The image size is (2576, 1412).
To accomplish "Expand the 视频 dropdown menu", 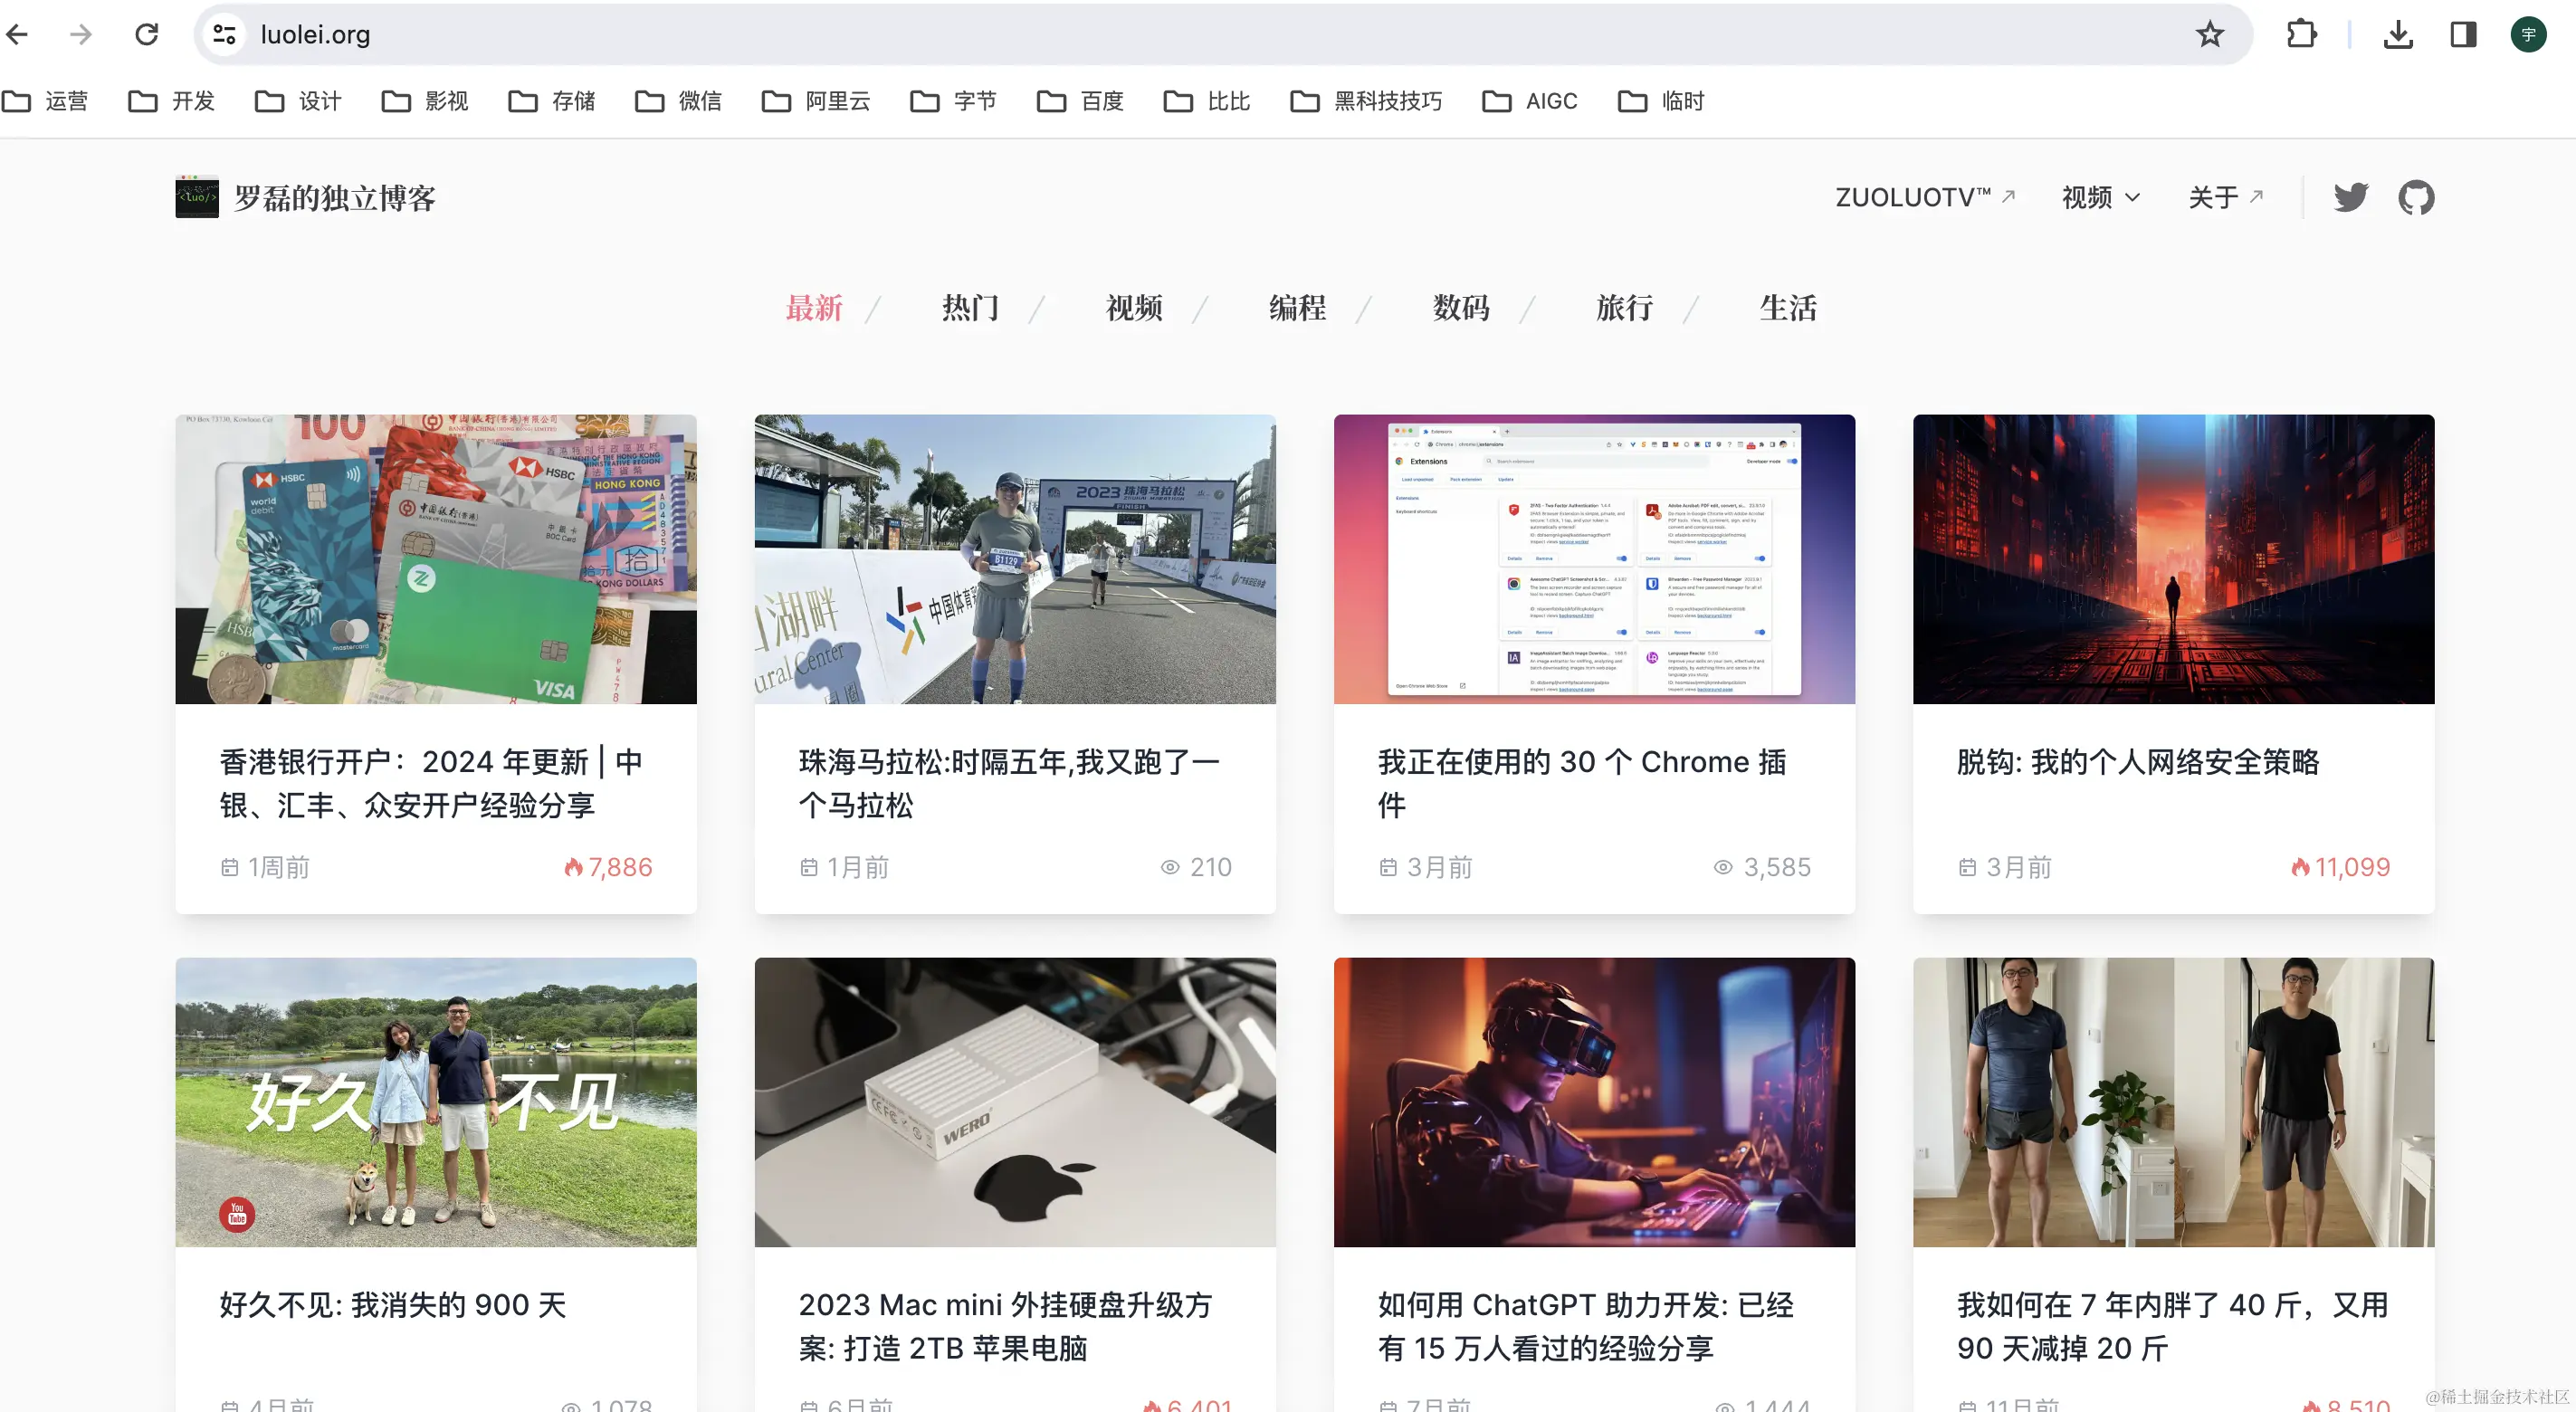I will coord(2101,197).
